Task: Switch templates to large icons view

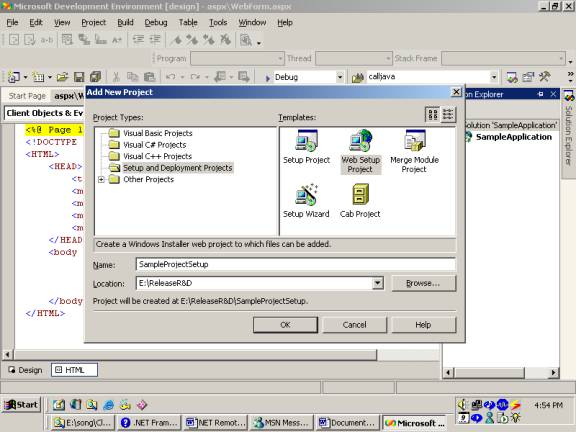Action: point(432,115)
